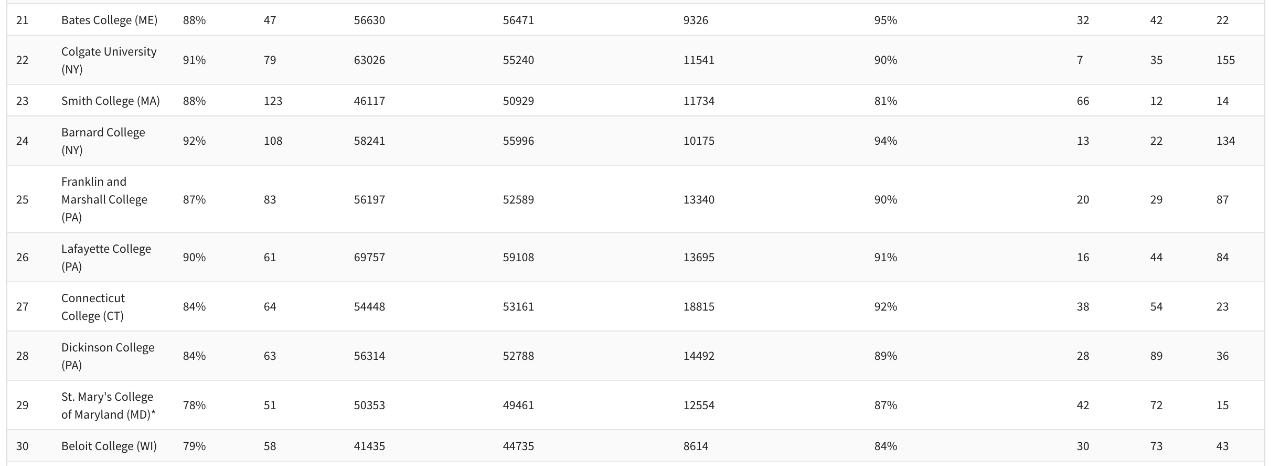Select the 155 value in Colgate's row
The height and width of the screenshot is (466, 1280).
1225,60
